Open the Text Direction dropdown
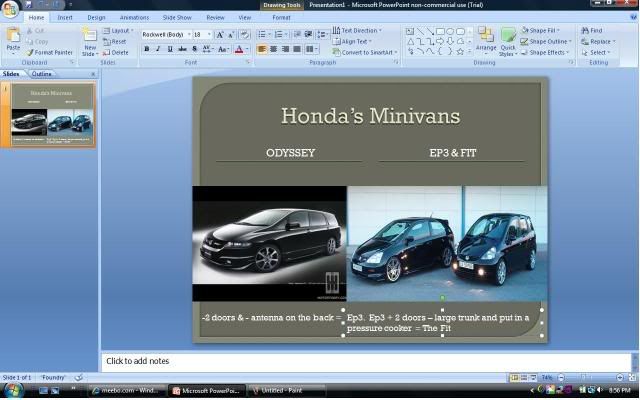Image resolution: width=640 pixels, height=400 pixels. [357, 31]
